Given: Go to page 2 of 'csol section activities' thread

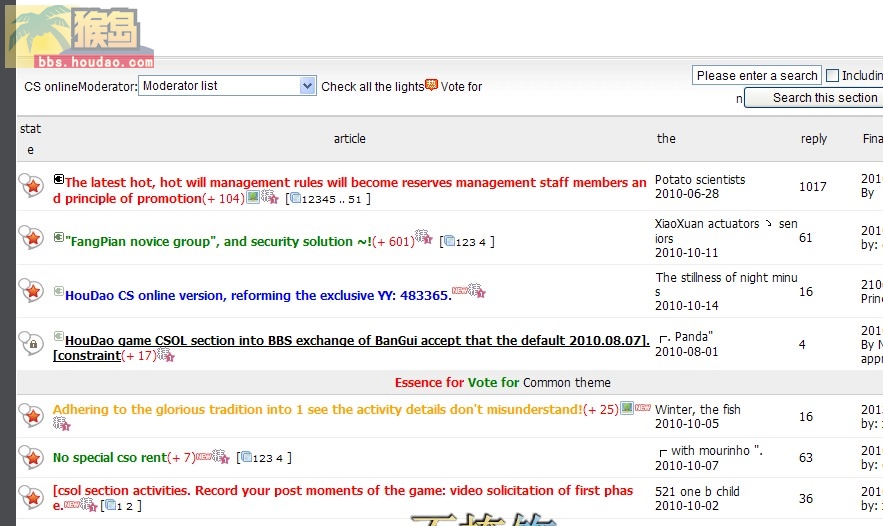Looking at the screenshot, I should 129,506.
